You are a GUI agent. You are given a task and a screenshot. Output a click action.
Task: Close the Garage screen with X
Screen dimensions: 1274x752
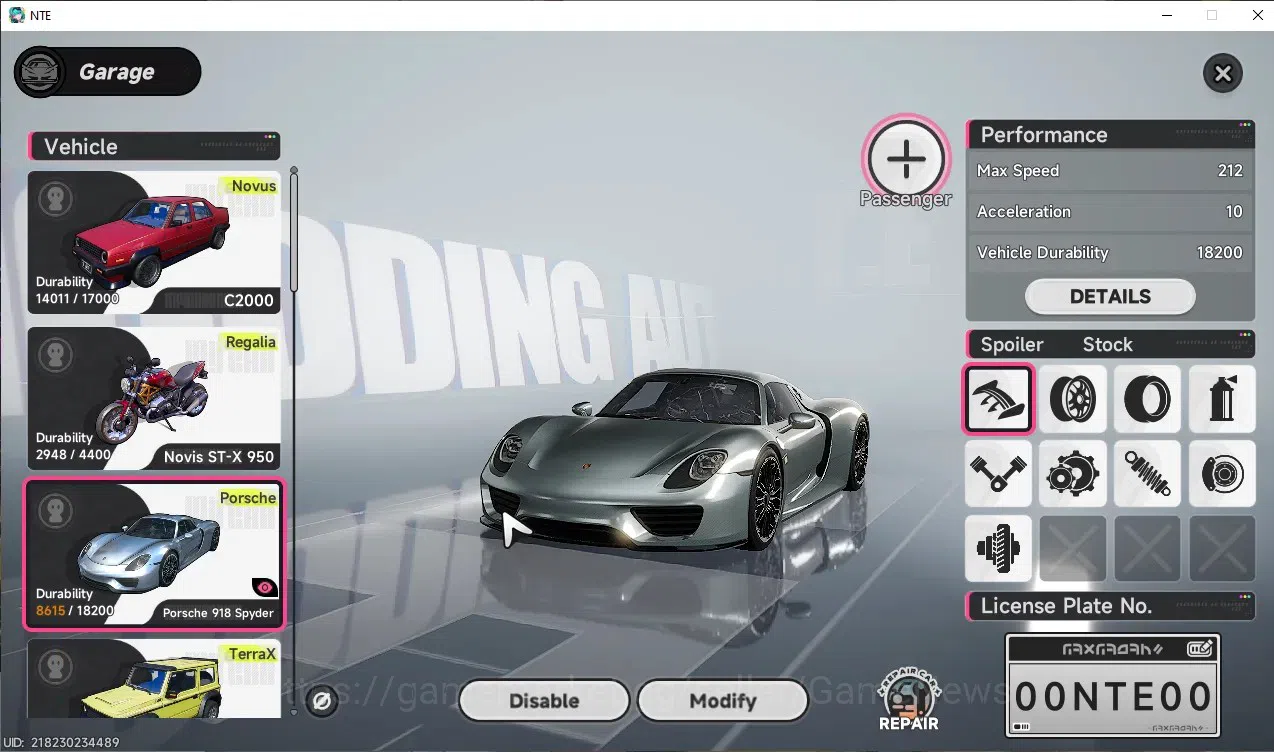[x=1222, y=73]
